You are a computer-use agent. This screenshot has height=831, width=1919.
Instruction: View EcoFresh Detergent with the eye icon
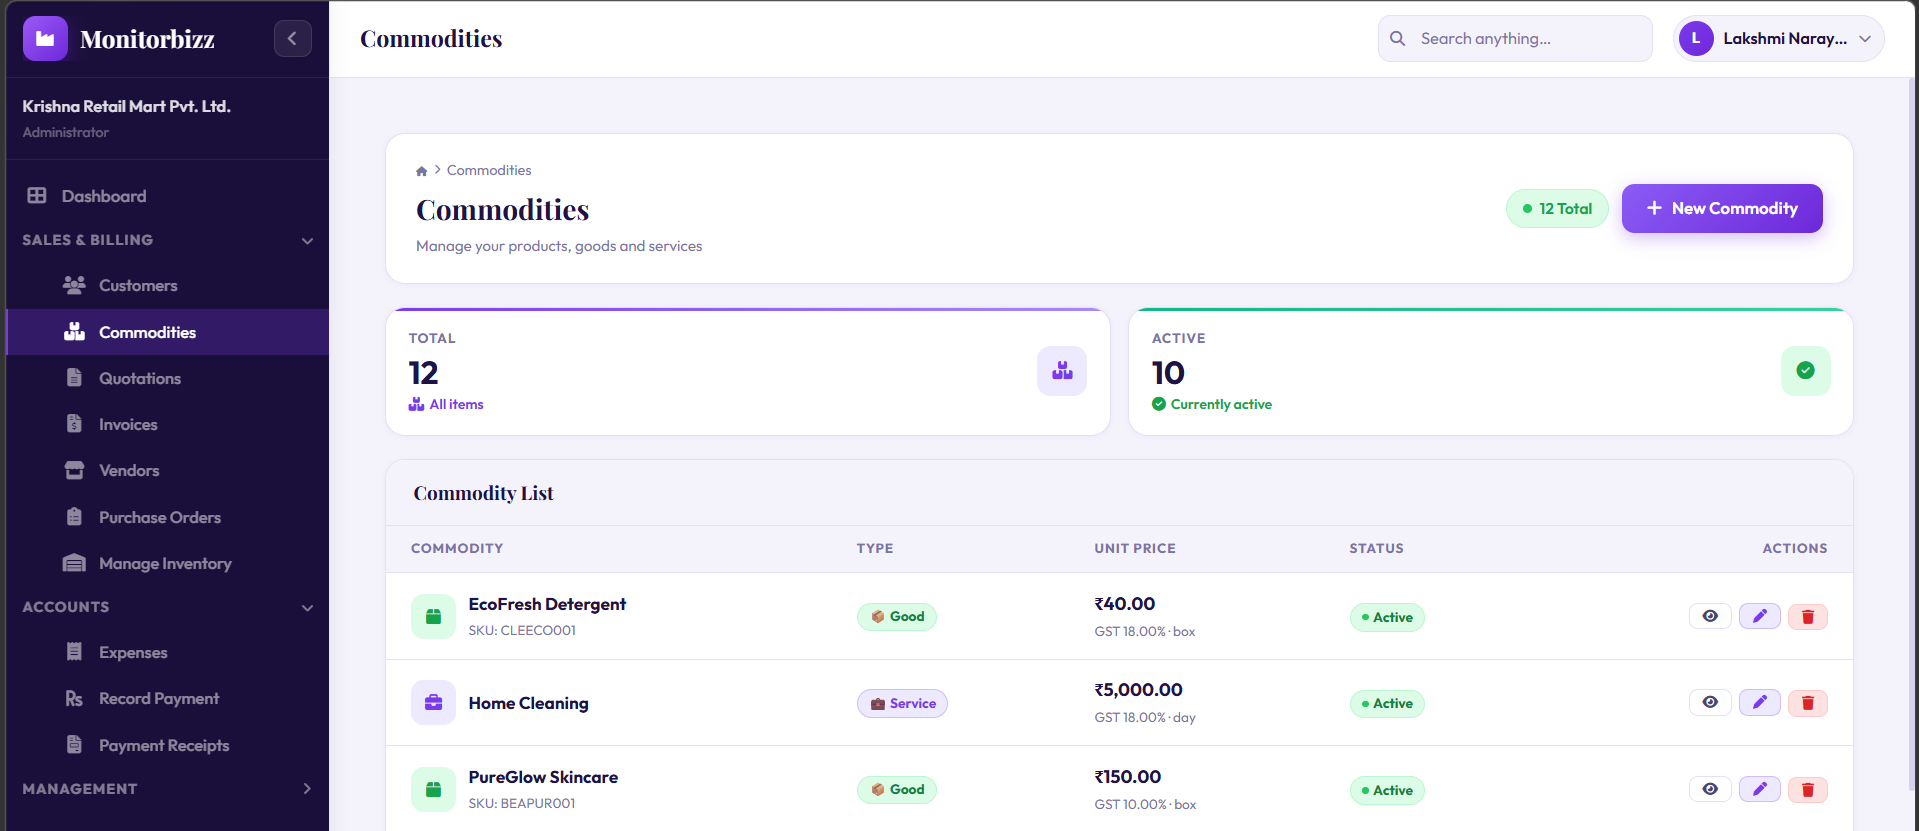(1710, 616)
